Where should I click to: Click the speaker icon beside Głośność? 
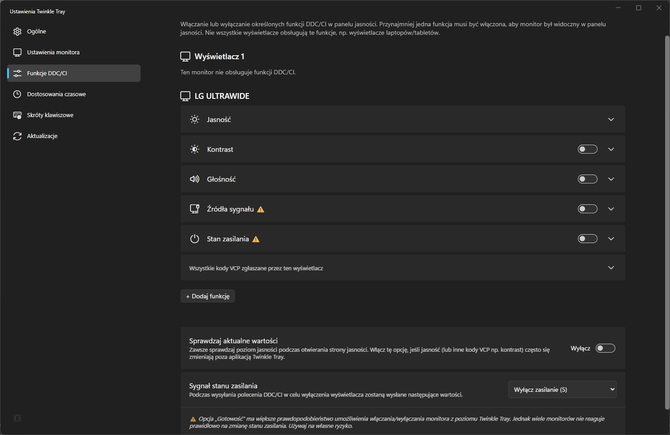coord(195,179)
